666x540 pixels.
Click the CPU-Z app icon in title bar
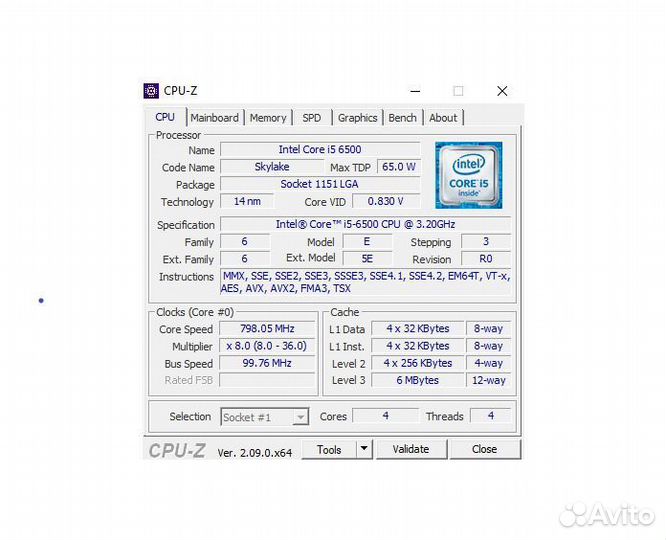click(152, 91)
